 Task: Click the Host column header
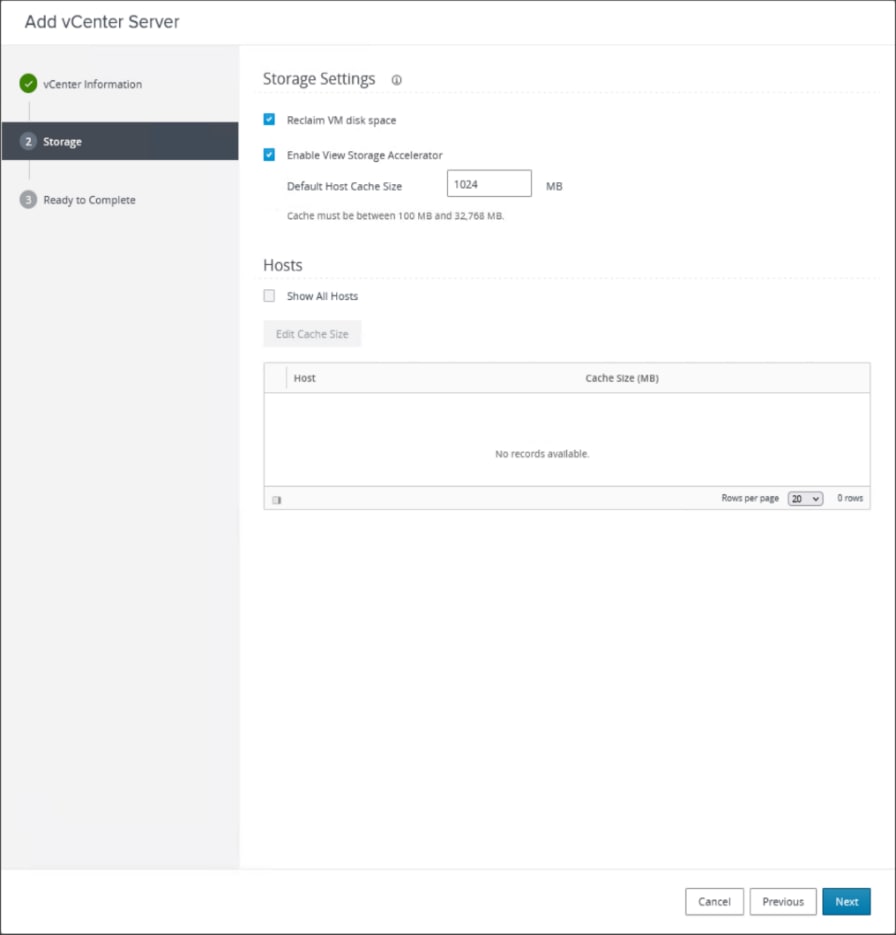point(305,378)
